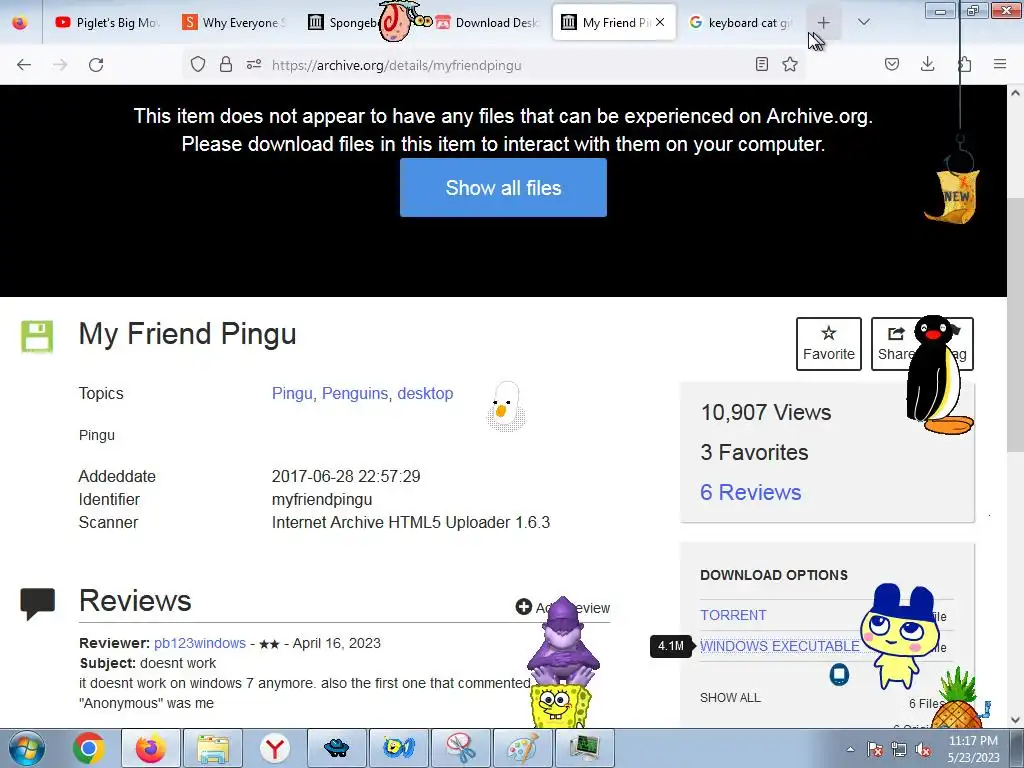Image resolution: width=1024 pixels, height=768 pixels.
Task: Click the Firefox taskbar icon
Action: click(x=150, y=748)
